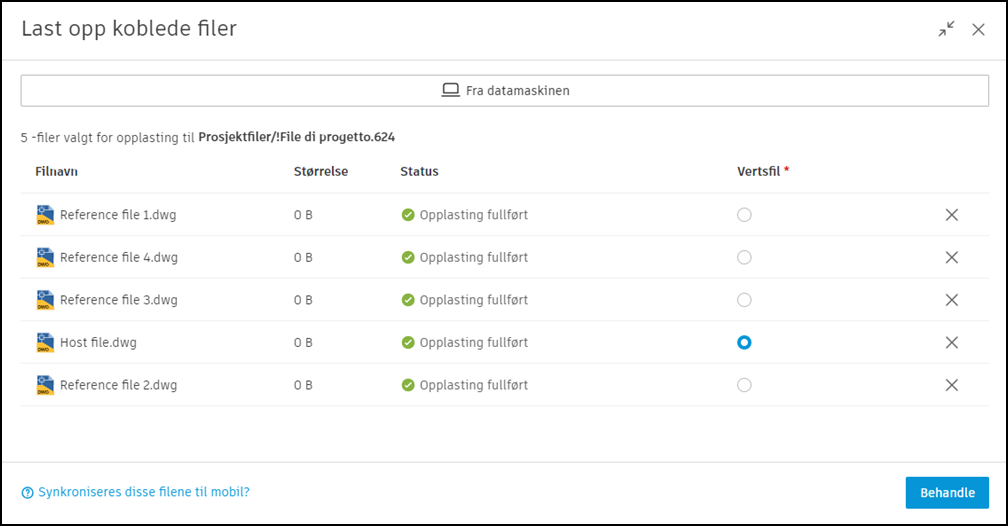Set Reference file 4.dwg as host file
1008x526 pixels.
(744, 257)
